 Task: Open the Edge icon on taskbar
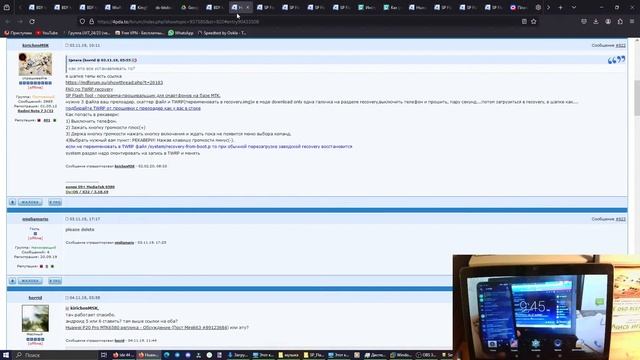pos(167,355)
